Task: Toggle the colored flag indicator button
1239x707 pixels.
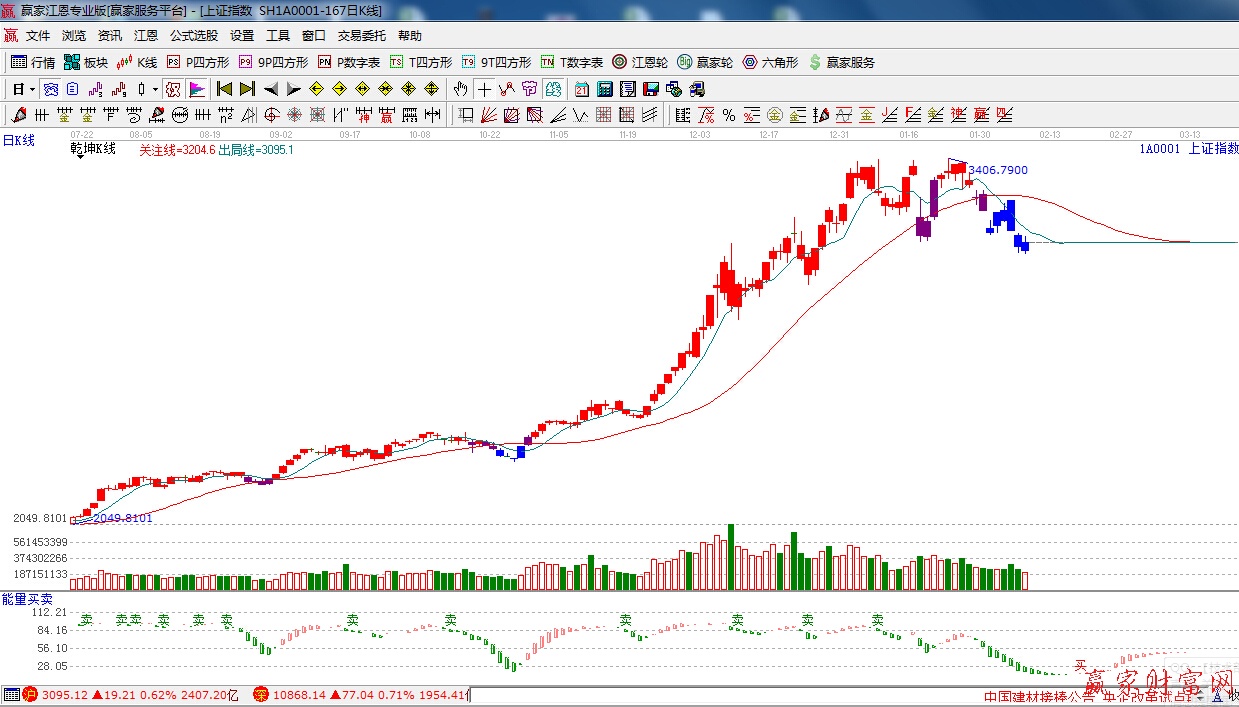Action: pyautogui.click(x=196, y=89)
